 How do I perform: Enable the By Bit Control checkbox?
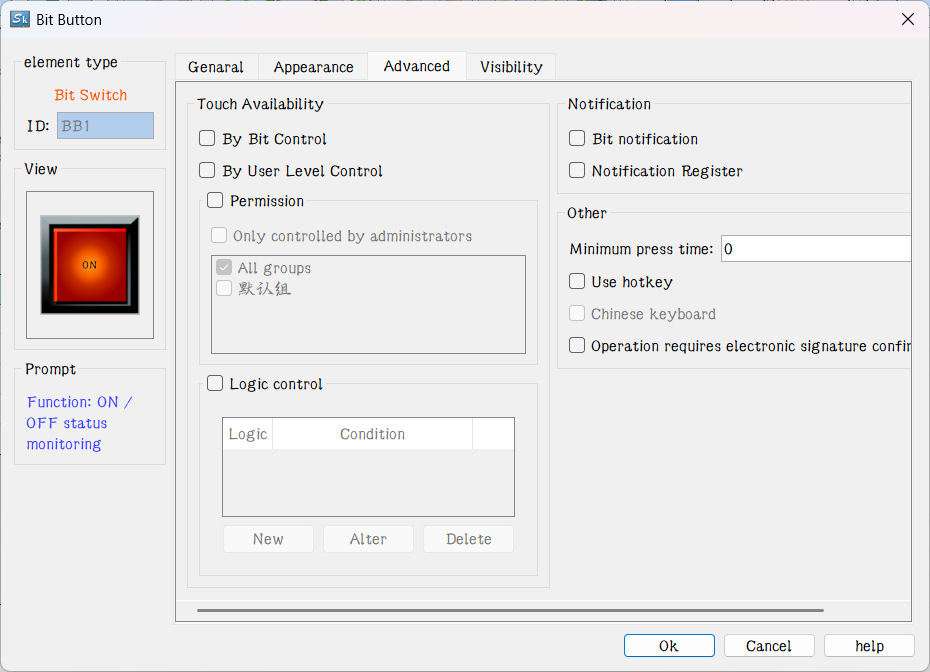[x=208, y=139]
